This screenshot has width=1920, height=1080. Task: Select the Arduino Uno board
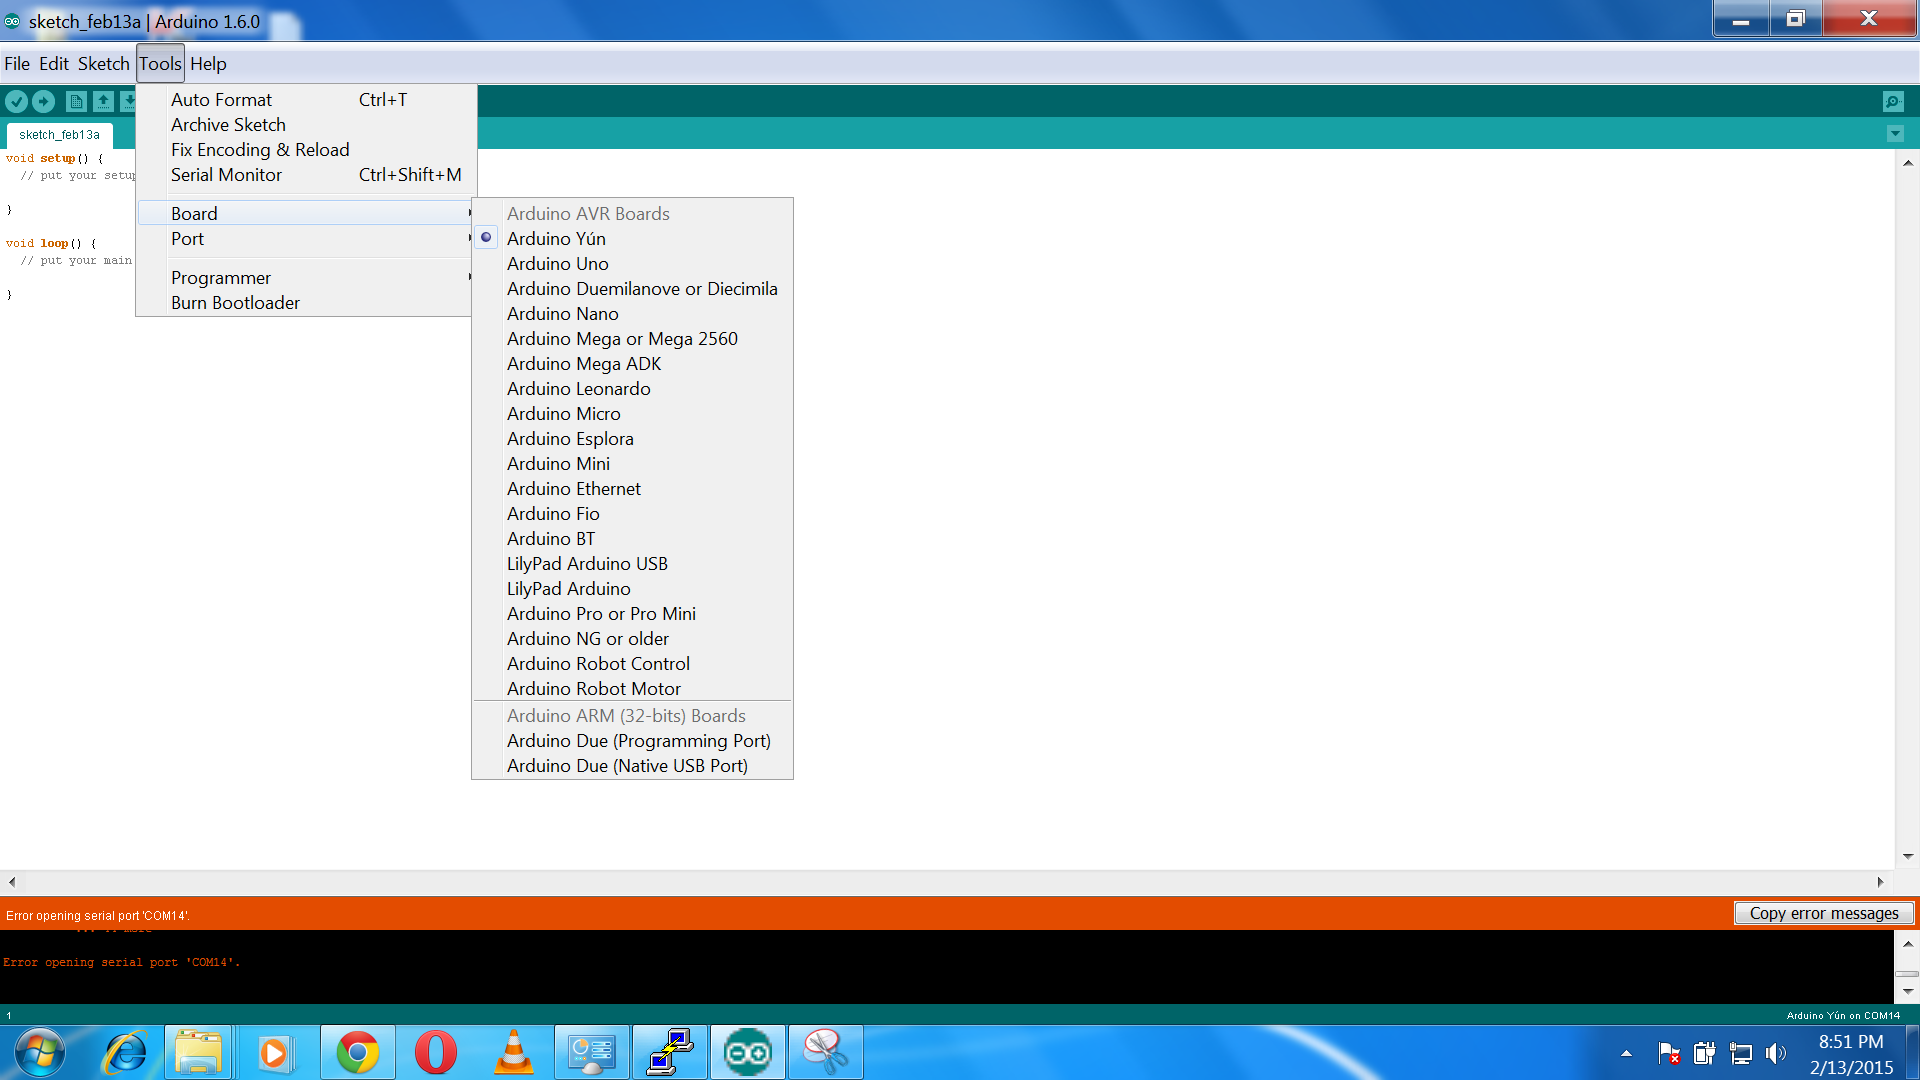[557, 264]
